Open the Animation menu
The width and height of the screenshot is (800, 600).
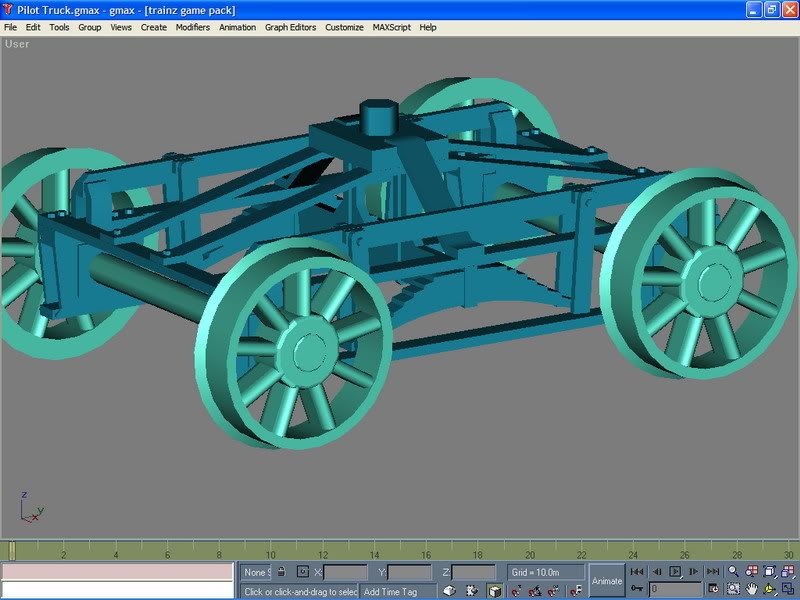coord(238,28)
